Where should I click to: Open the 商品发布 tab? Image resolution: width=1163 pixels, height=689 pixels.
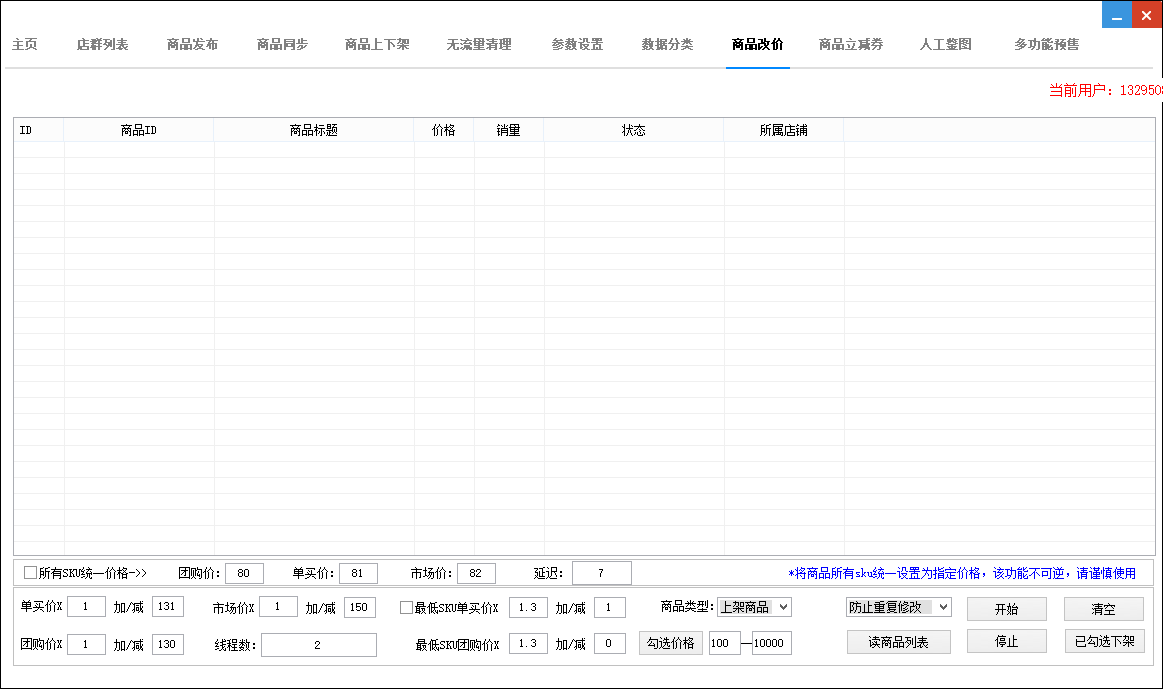tap(192, 45)
